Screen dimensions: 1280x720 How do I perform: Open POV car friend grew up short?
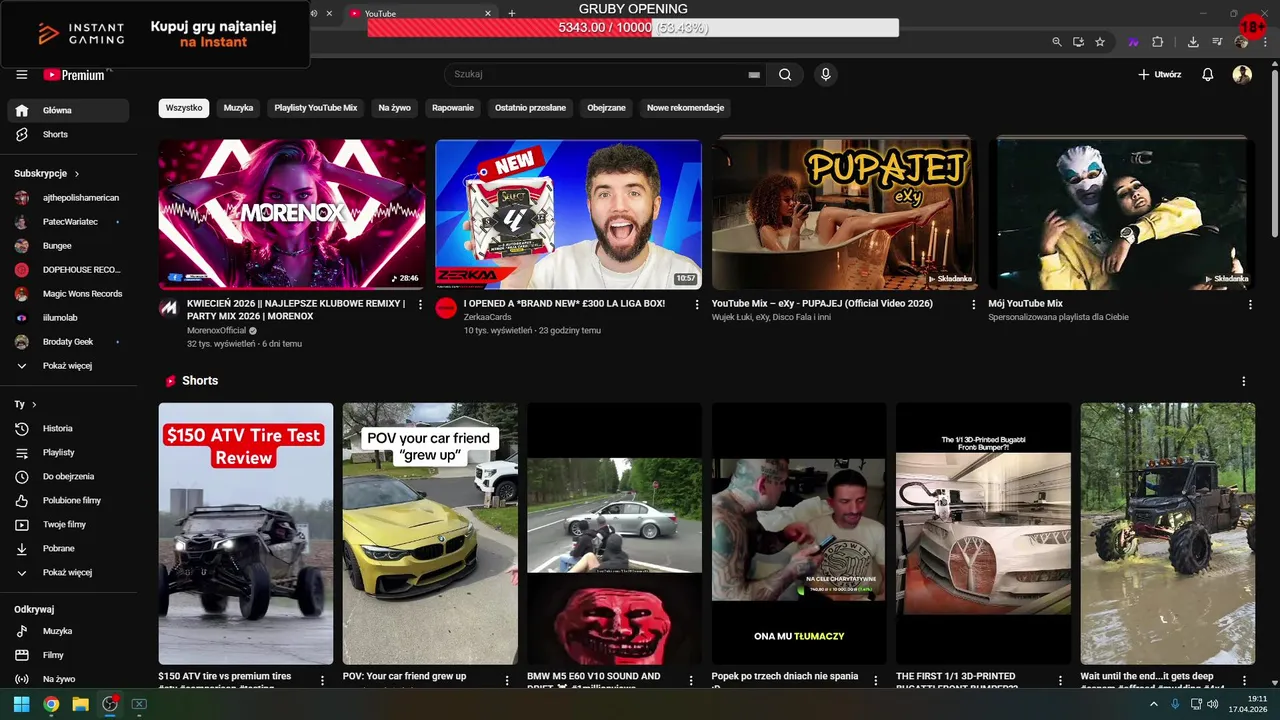coord(430,533)
